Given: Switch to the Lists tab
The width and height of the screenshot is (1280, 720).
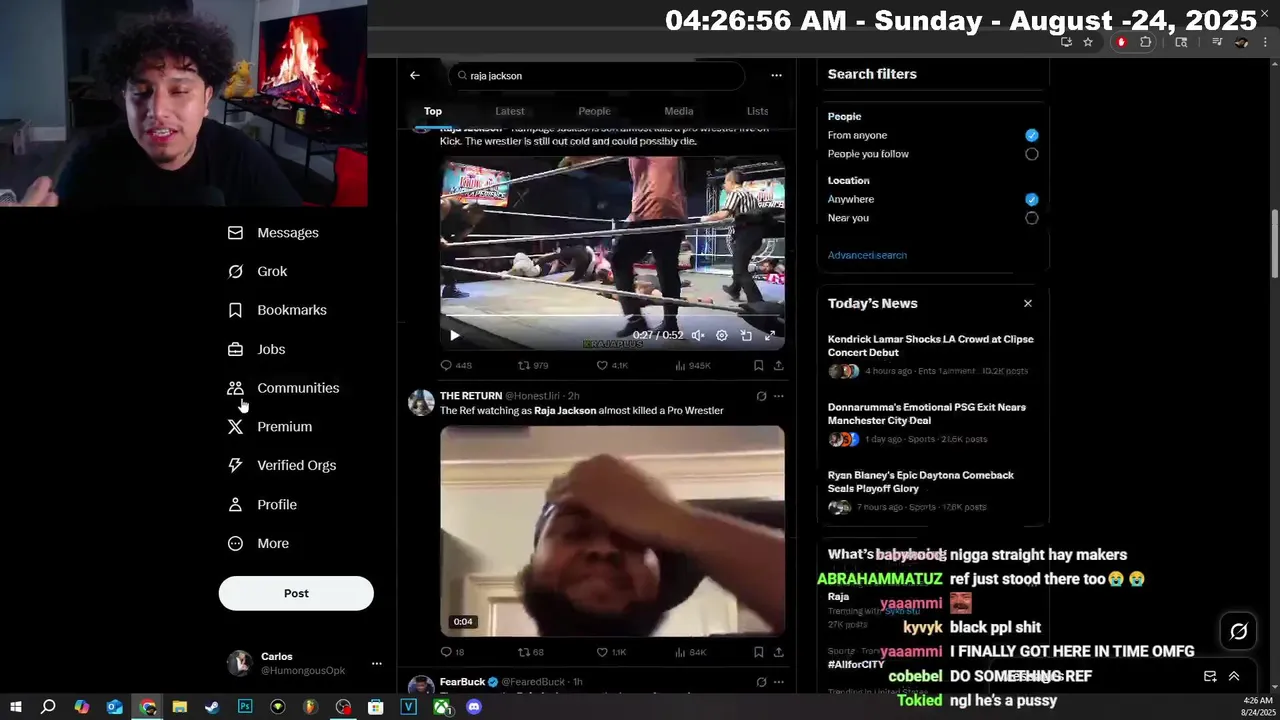Looking at the screenshot, I should [x=758, y=111].
